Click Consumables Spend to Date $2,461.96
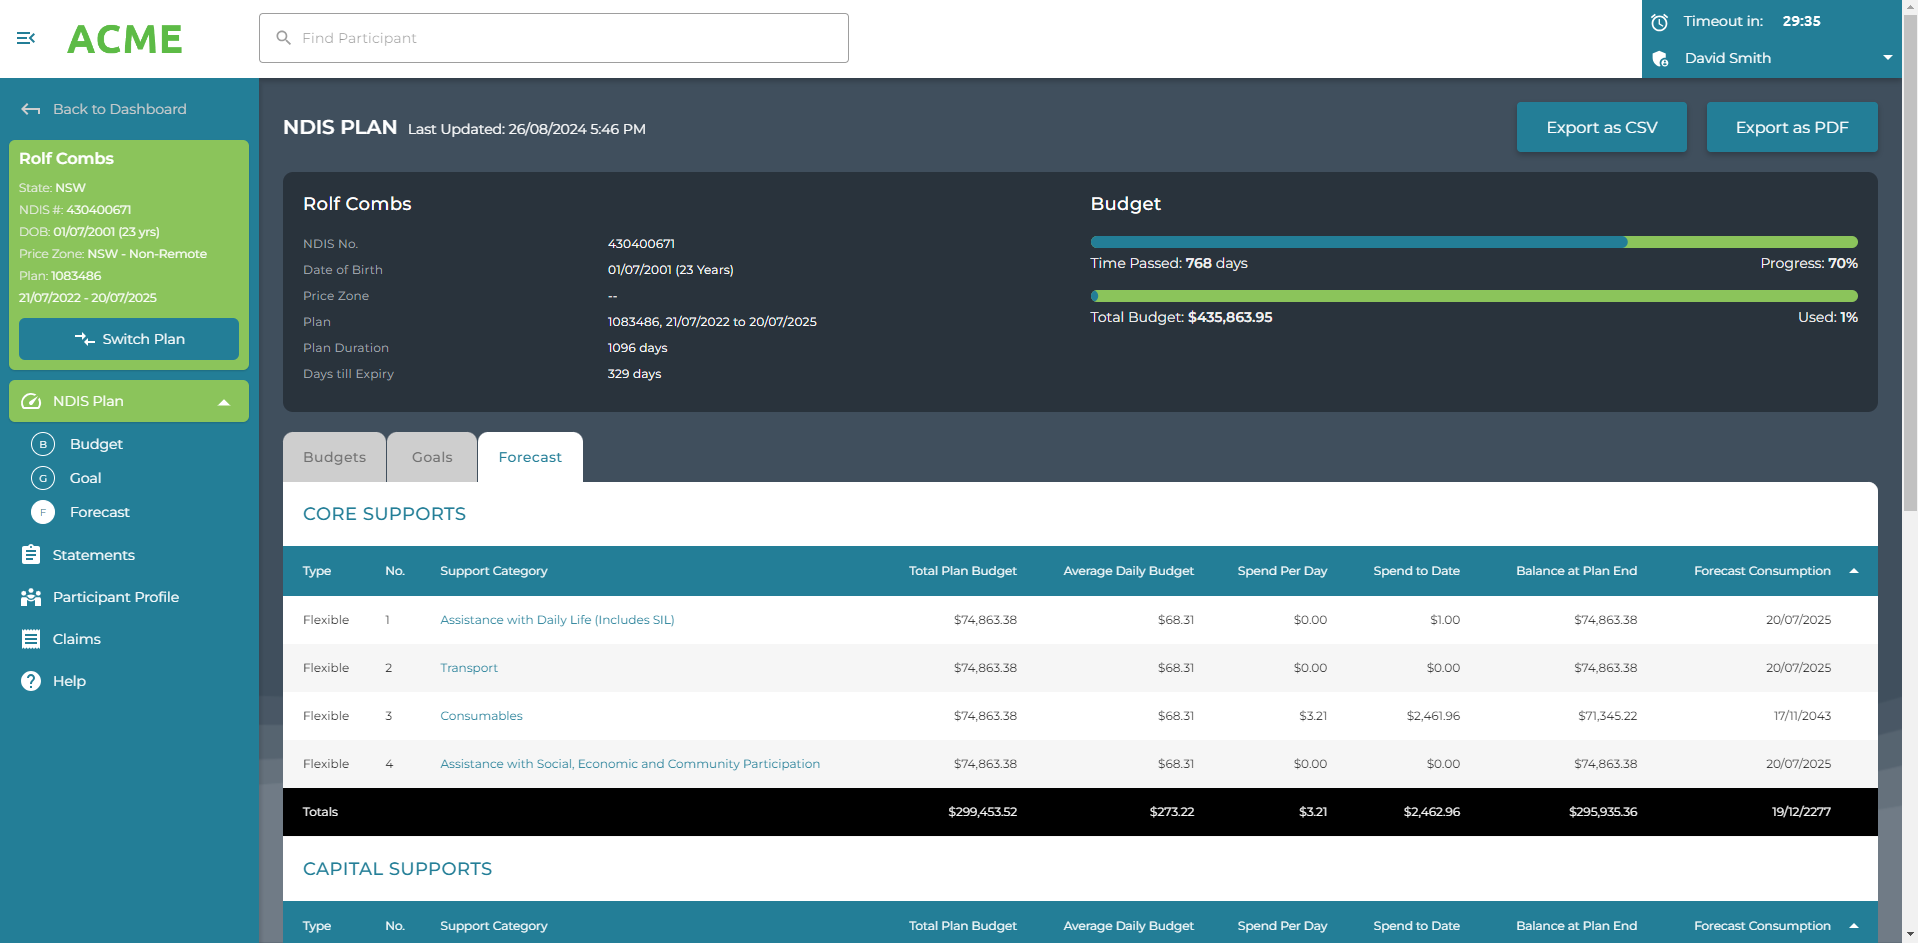 [x=1433, y=716]
